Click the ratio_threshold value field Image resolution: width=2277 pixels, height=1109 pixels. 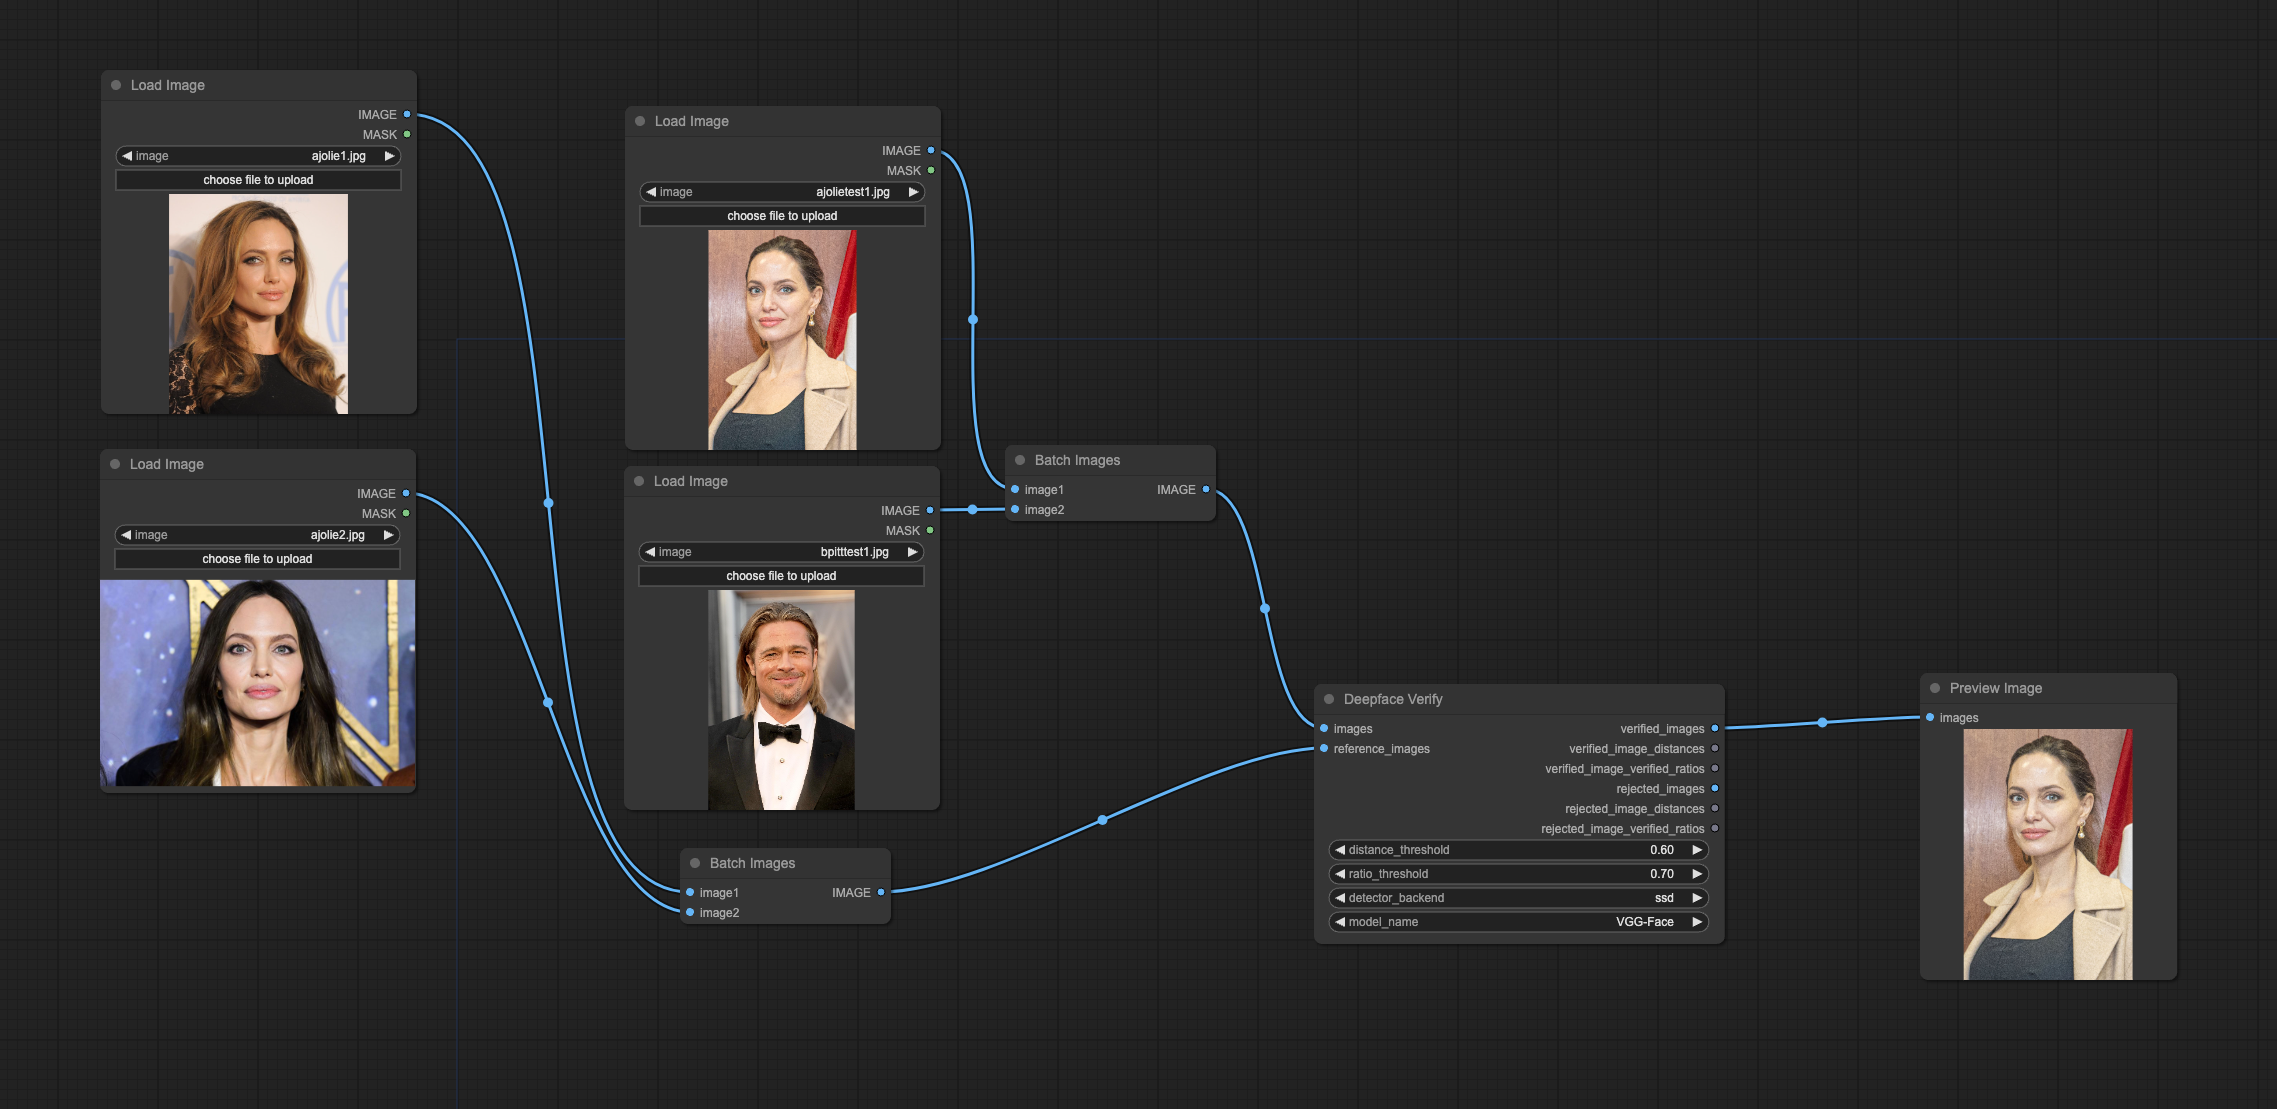pos(1518,874)
